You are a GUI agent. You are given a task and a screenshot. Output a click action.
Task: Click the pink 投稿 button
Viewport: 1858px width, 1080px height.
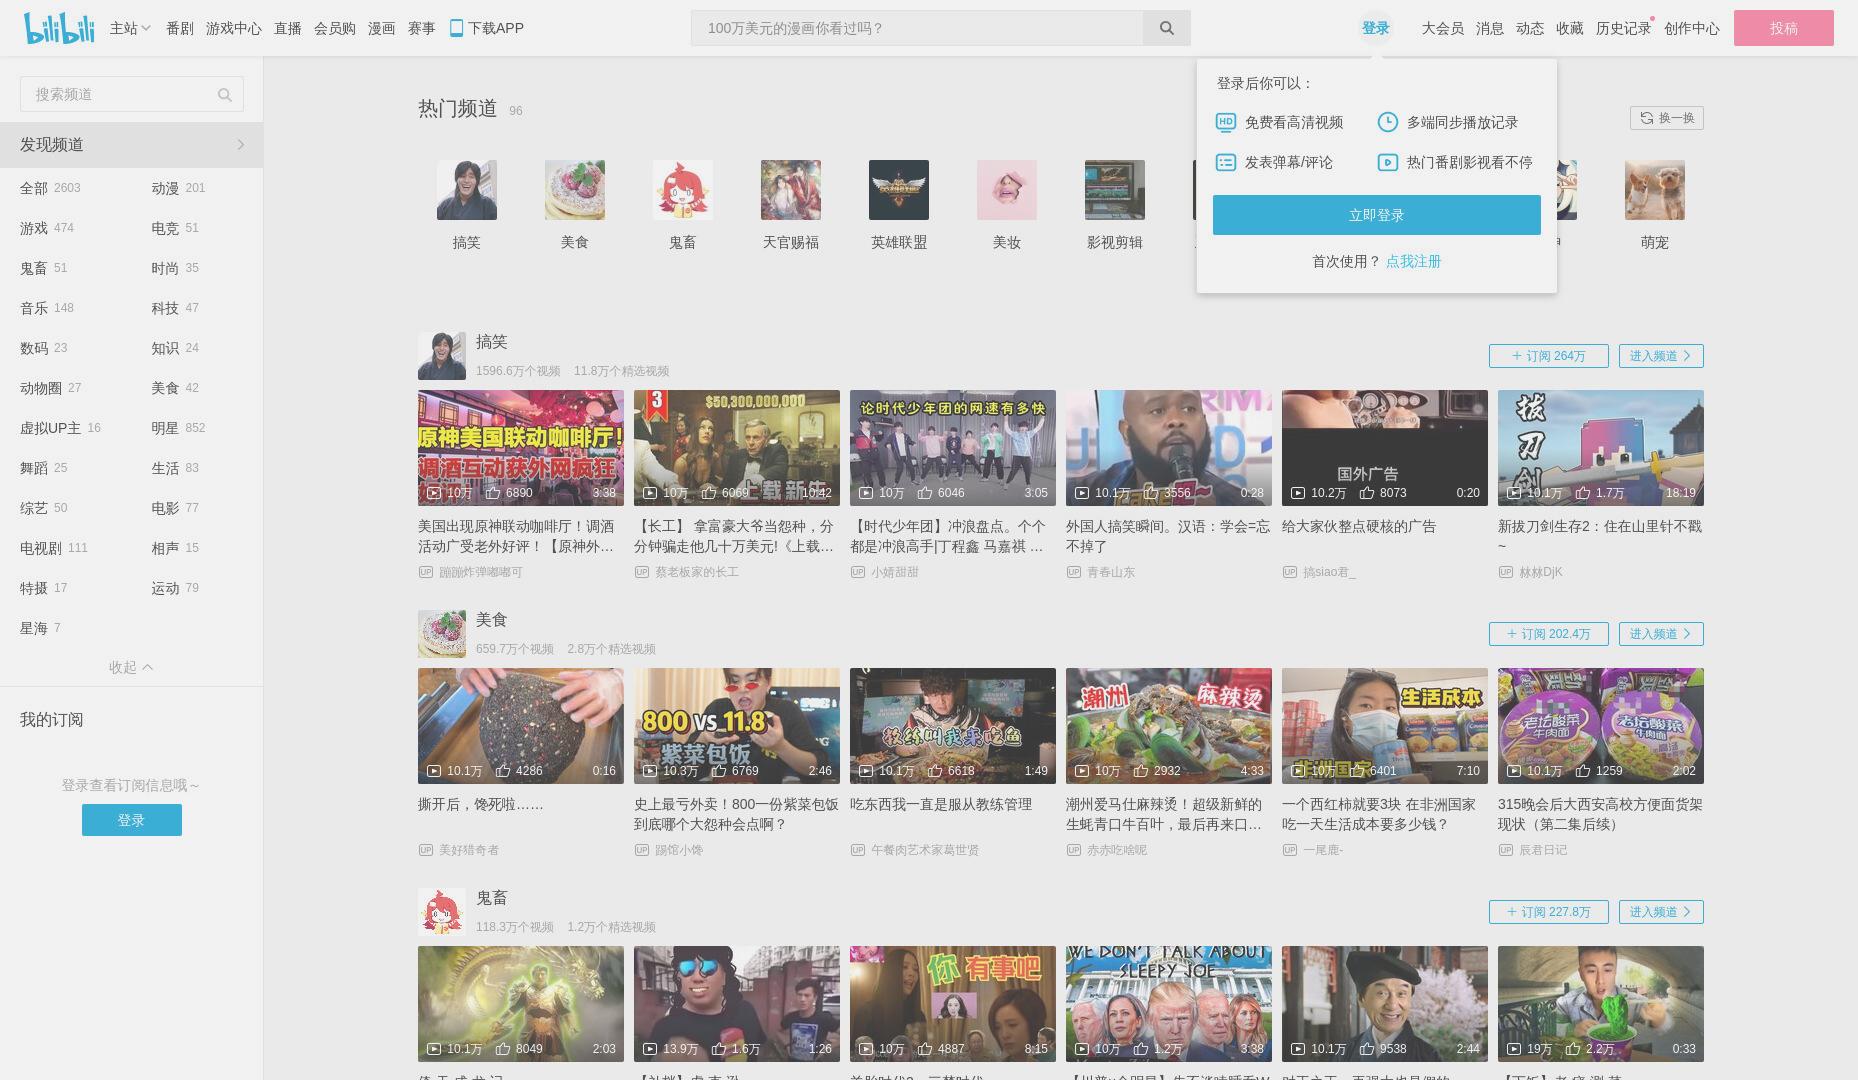(x=1784, y=28)
